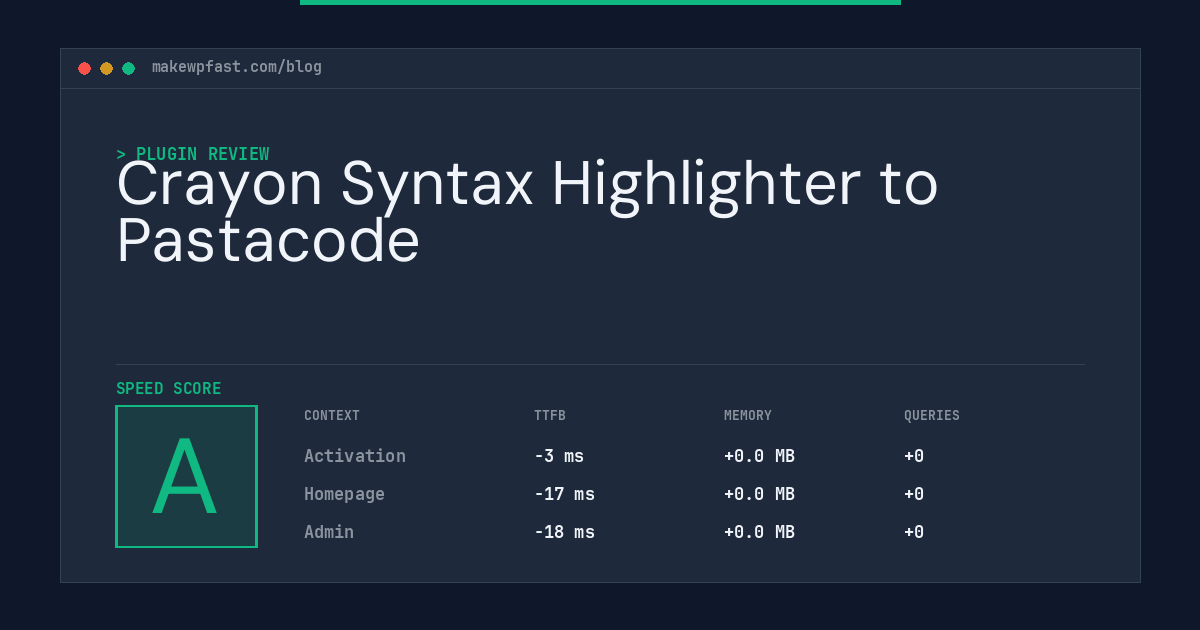Image resolution: width=1200 pixels, height=630 pixels.
Task: Select the '> PLUGIN REVIEW' label
Action: click(x=193, y=154)
